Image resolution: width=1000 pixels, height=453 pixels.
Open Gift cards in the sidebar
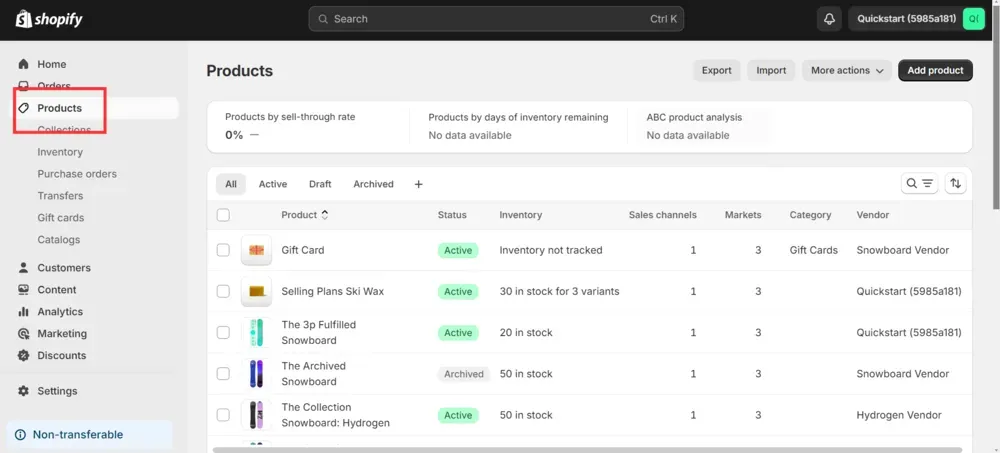(61, 218)
